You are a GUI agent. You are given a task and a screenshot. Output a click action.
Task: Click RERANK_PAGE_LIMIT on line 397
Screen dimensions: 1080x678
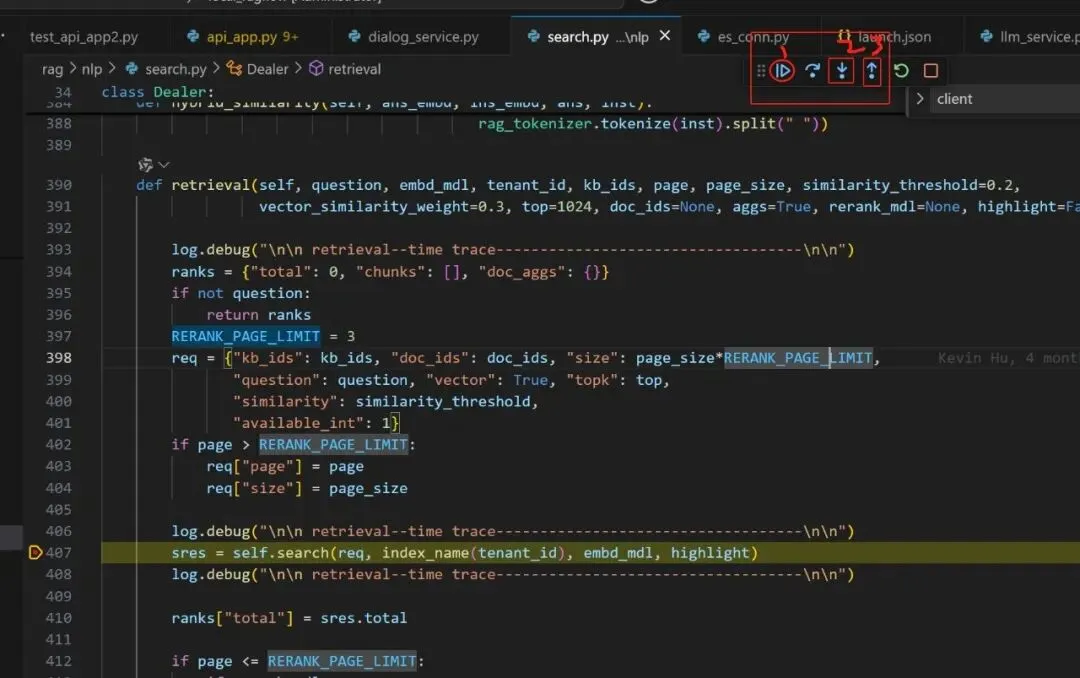(x=245, y=336)
